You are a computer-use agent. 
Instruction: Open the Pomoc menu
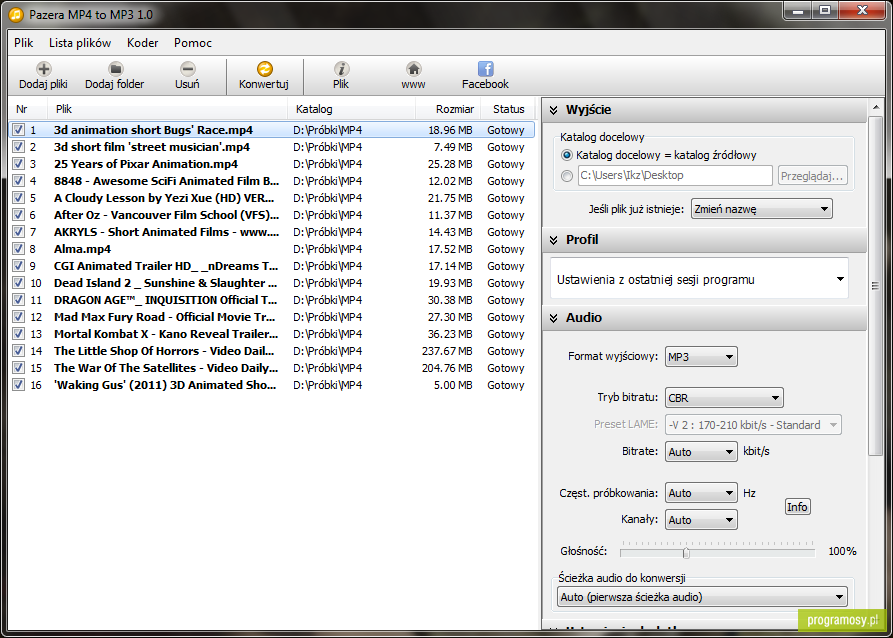(193, 43)
